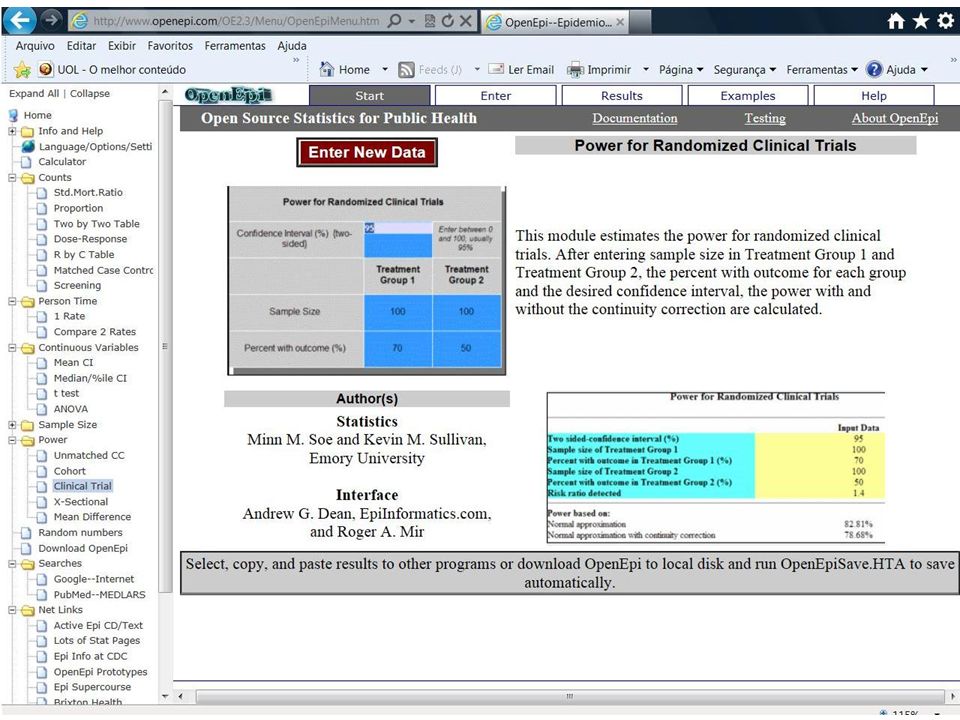Expand the Info and Help folder
The height and width of the screenshot is (720, 960).
pyautogui.click(x=12, y=131)
